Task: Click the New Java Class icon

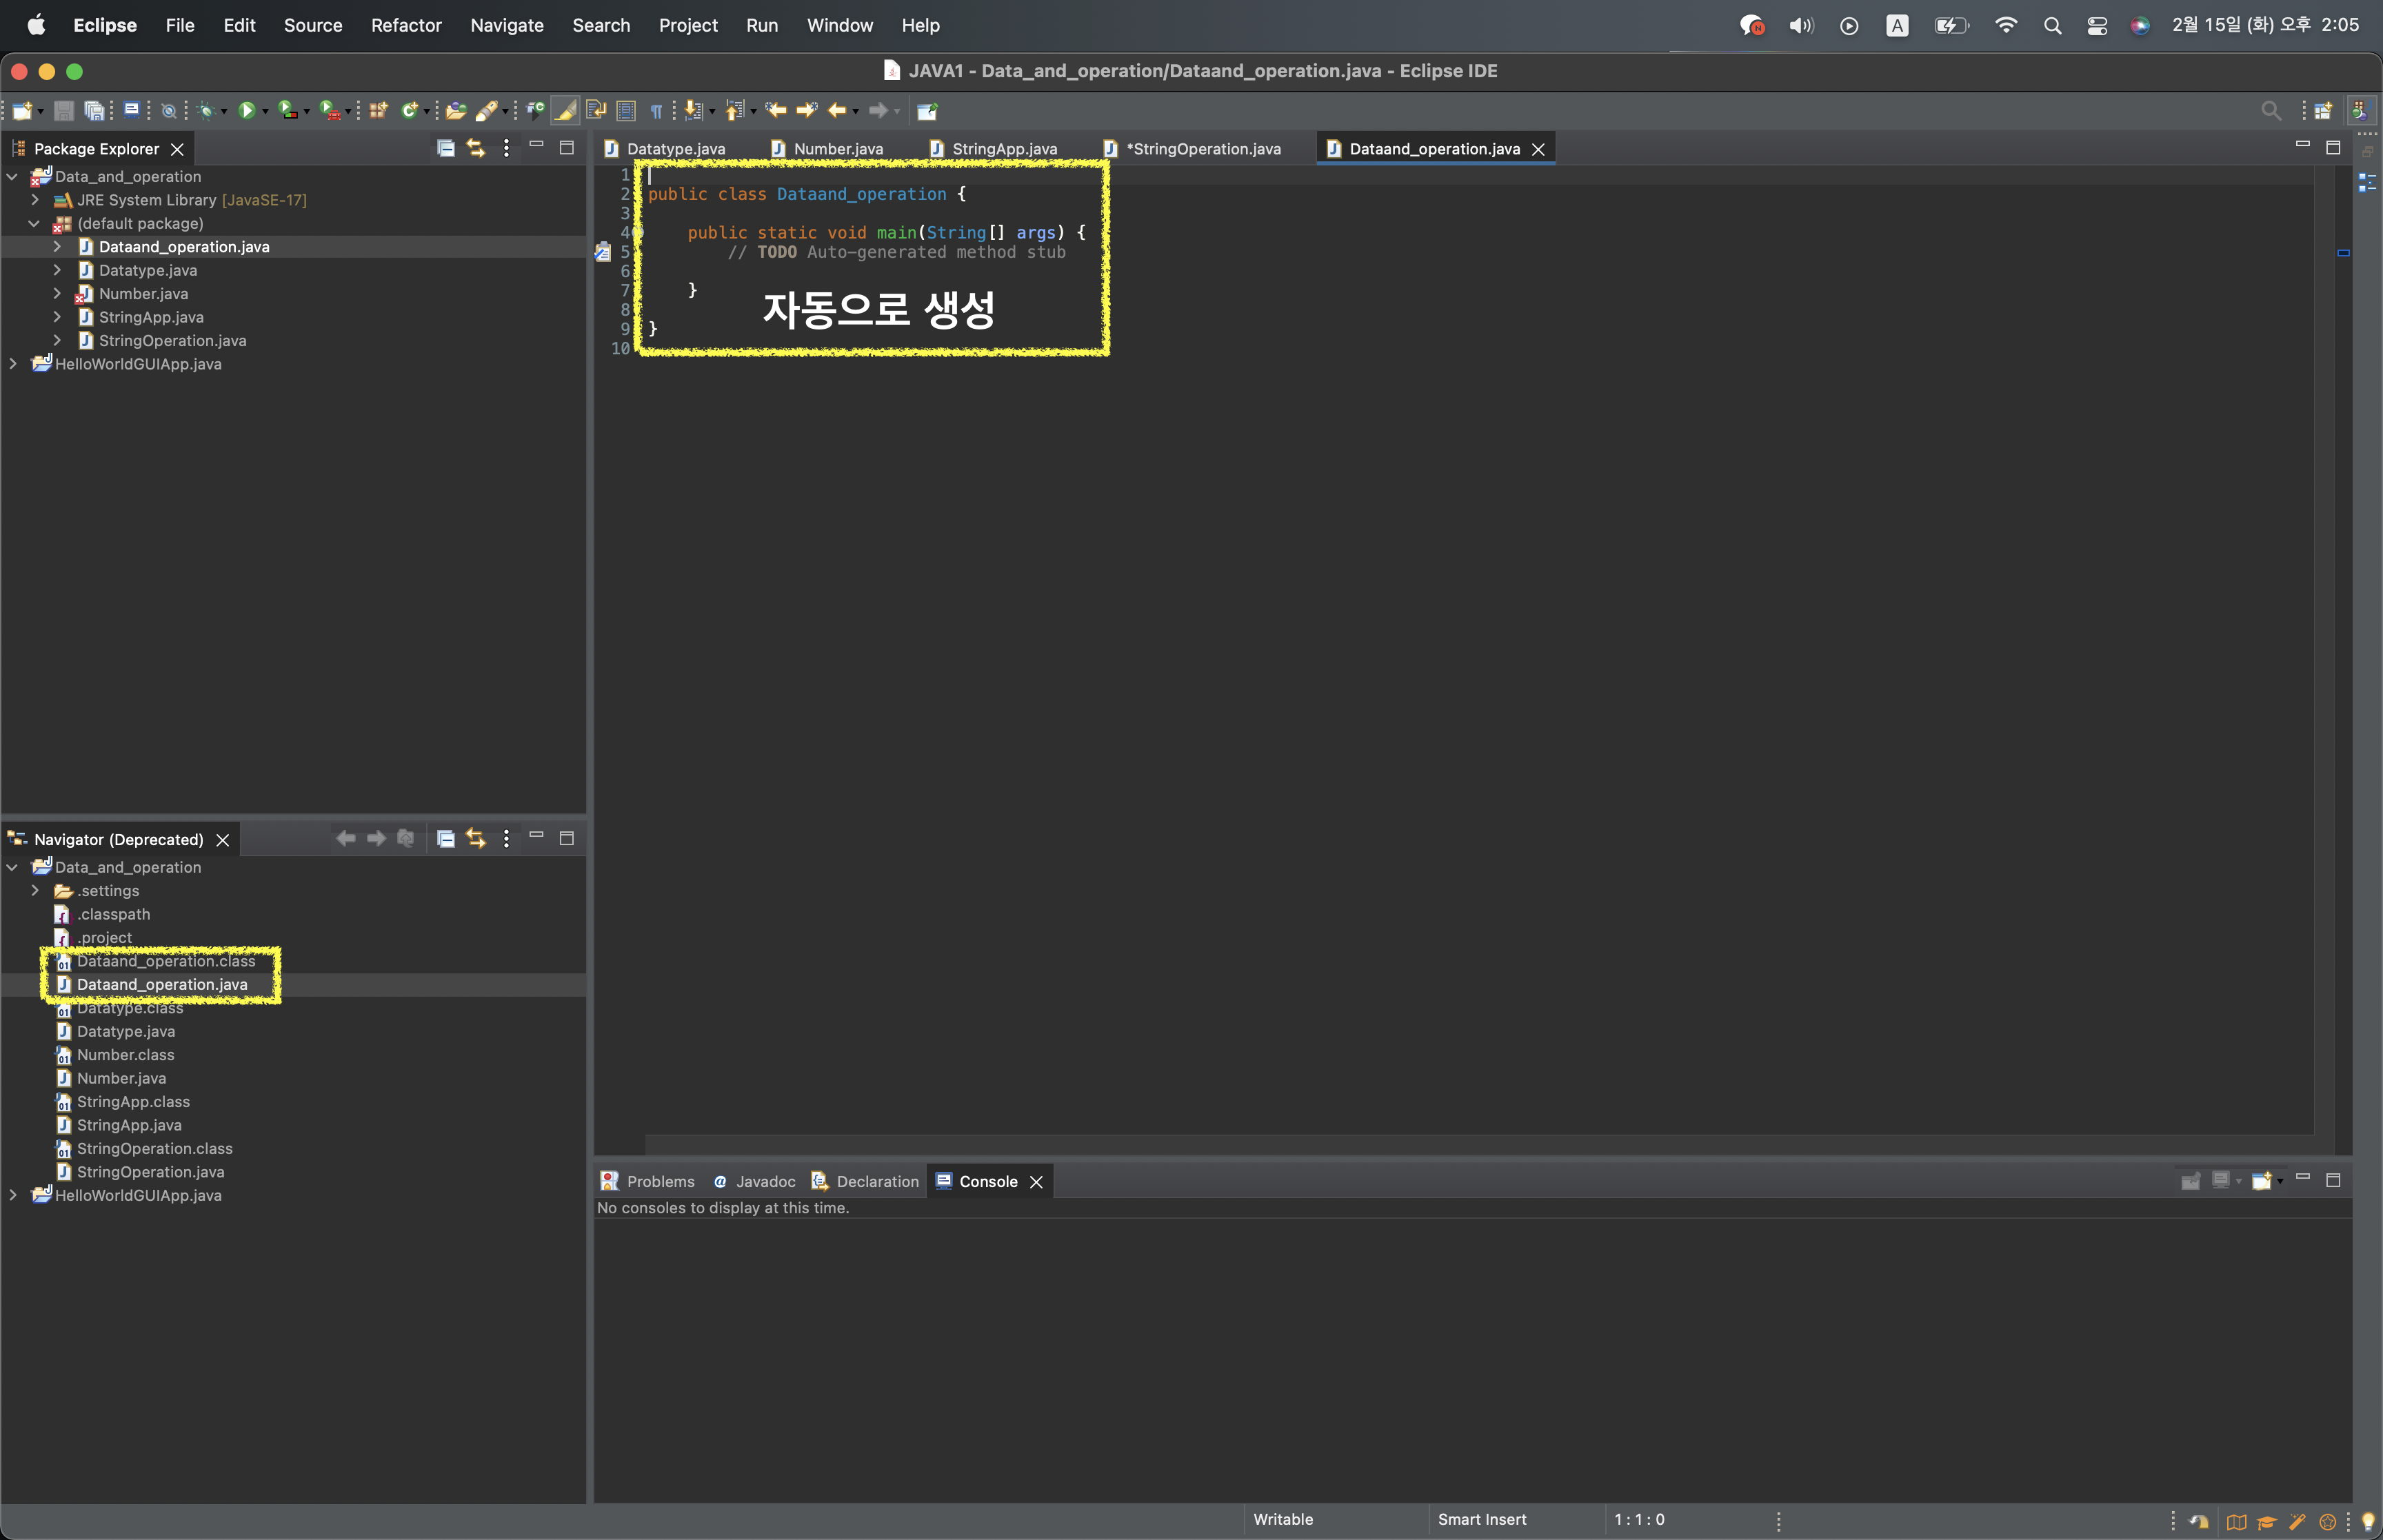Action: click(409, 111)
